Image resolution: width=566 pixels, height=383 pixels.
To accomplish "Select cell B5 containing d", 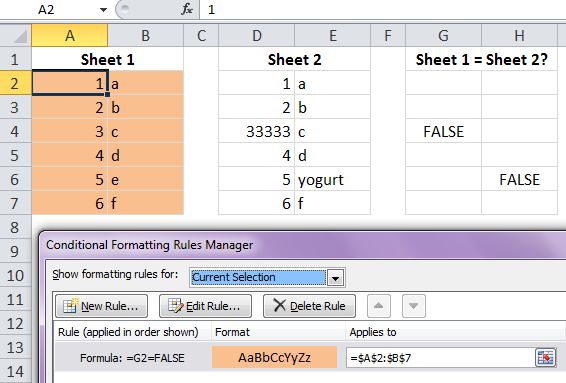I will point(145,156).
